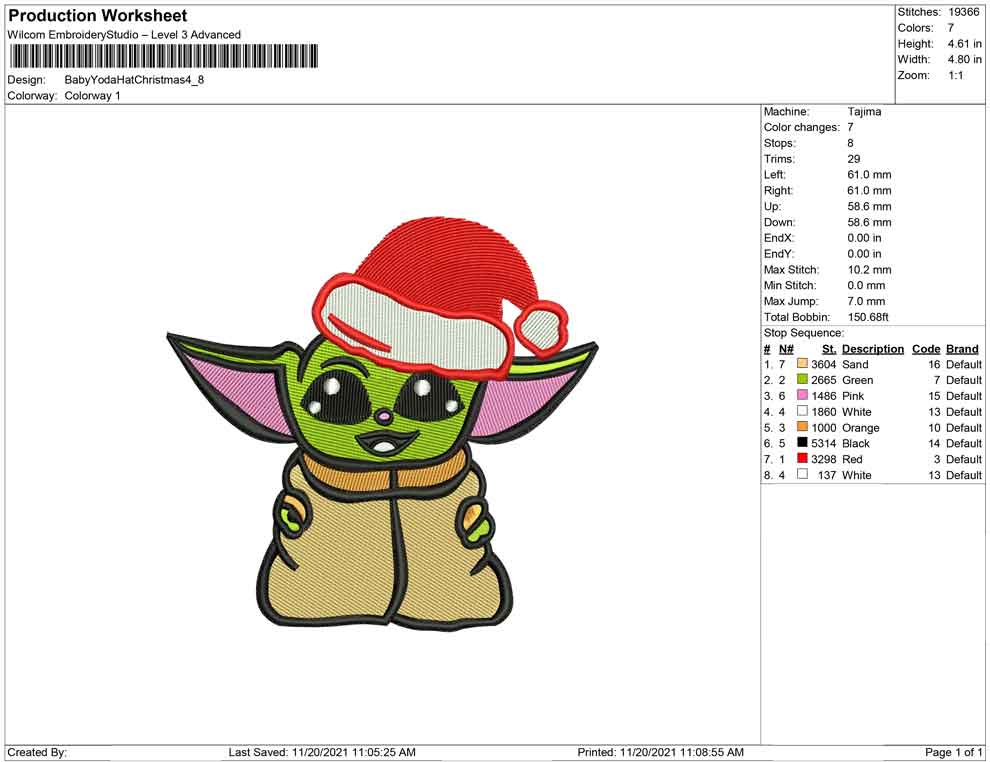Click the Created By label
The height and width of the screenshot is (762, 990).
[37, 752]
